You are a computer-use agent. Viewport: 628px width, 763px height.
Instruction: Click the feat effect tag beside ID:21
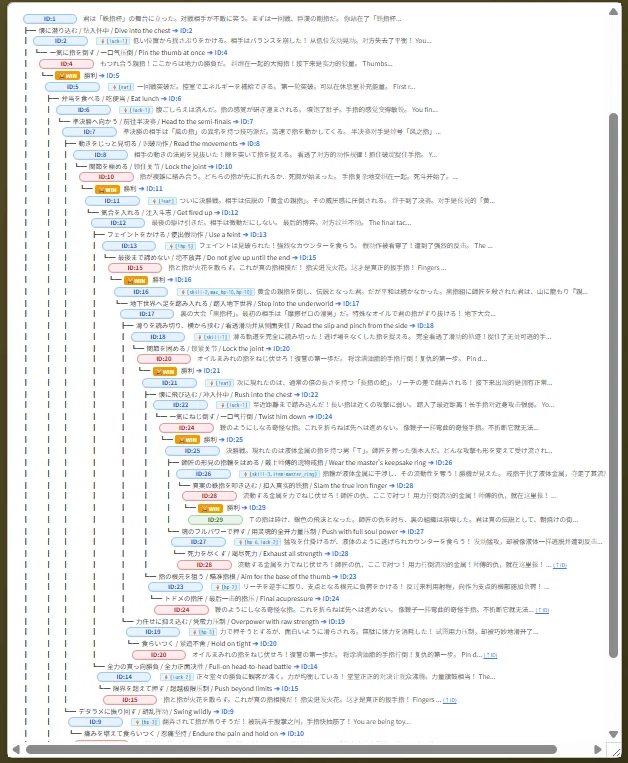(x=219, y=383)
